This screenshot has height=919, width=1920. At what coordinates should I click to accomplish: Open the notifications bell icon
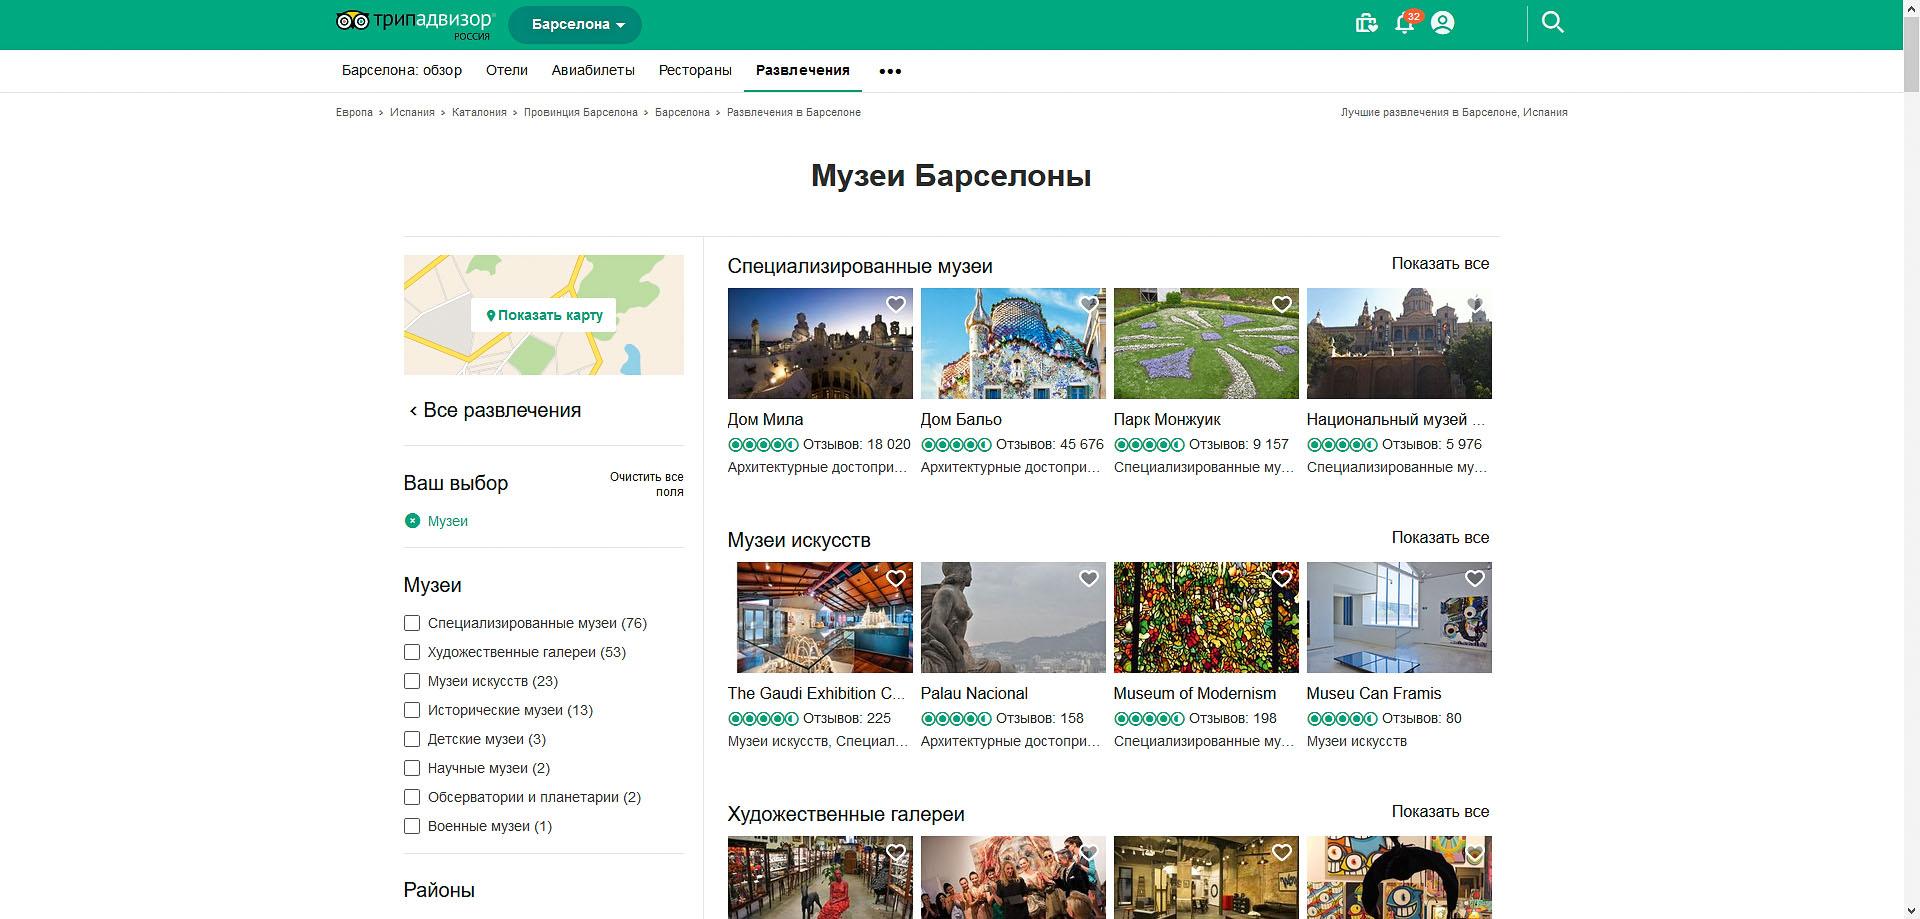[x=1405, y=23]
